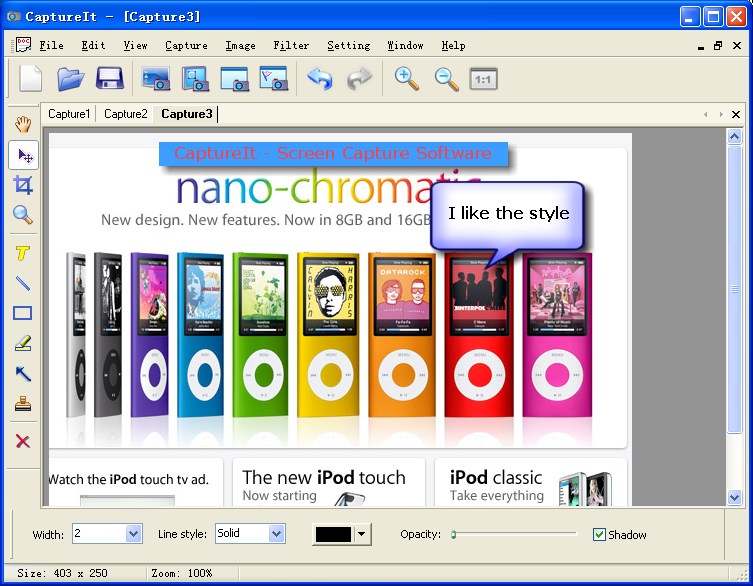The height and width of the screenshot is (586, 753).
Task: Minimize the inner document window
Action: coord(701,47)
